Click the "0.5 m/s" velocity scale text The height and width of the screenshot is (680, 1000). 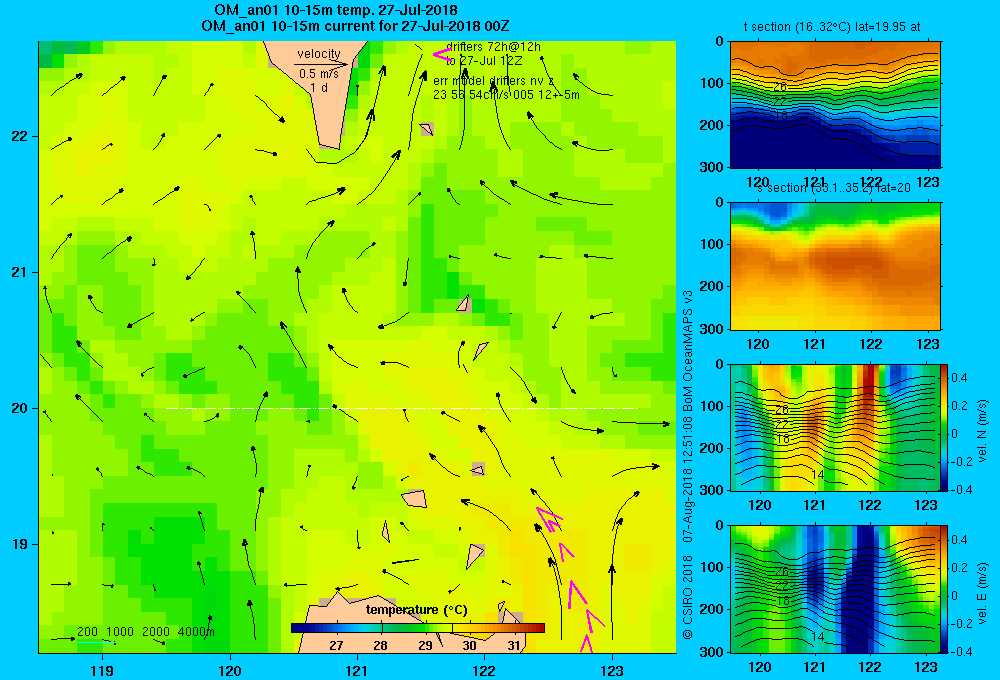click(319, 74)
